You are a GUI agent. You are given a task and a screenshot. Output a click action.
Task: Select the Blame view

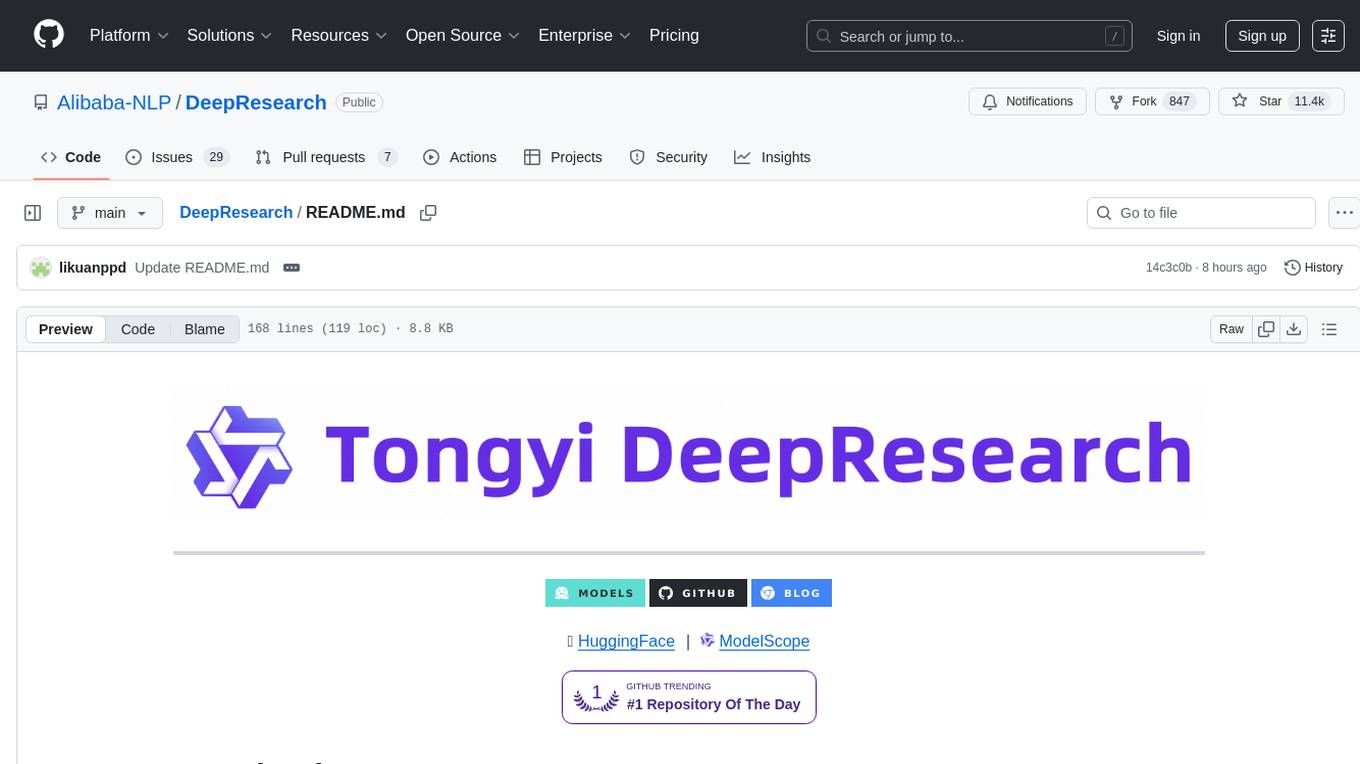click(204, 329)
